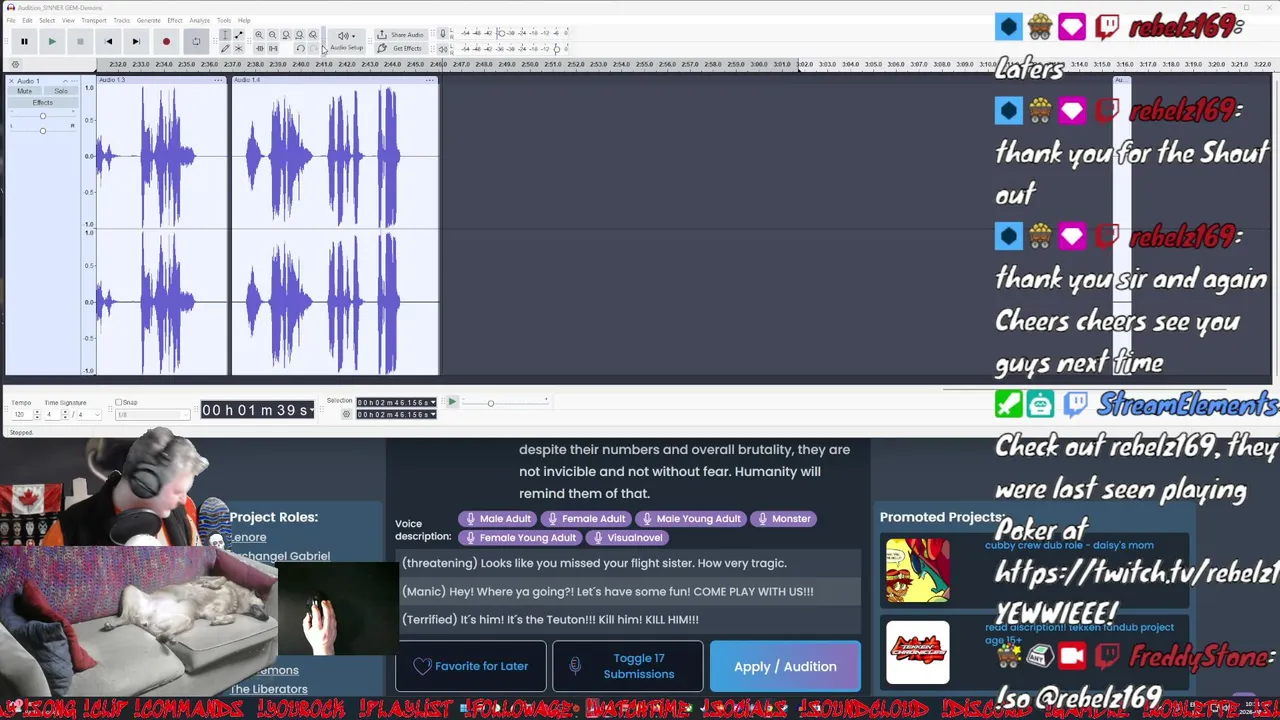
Task: Adjust the recording level slider
Action: click(500, 33)
